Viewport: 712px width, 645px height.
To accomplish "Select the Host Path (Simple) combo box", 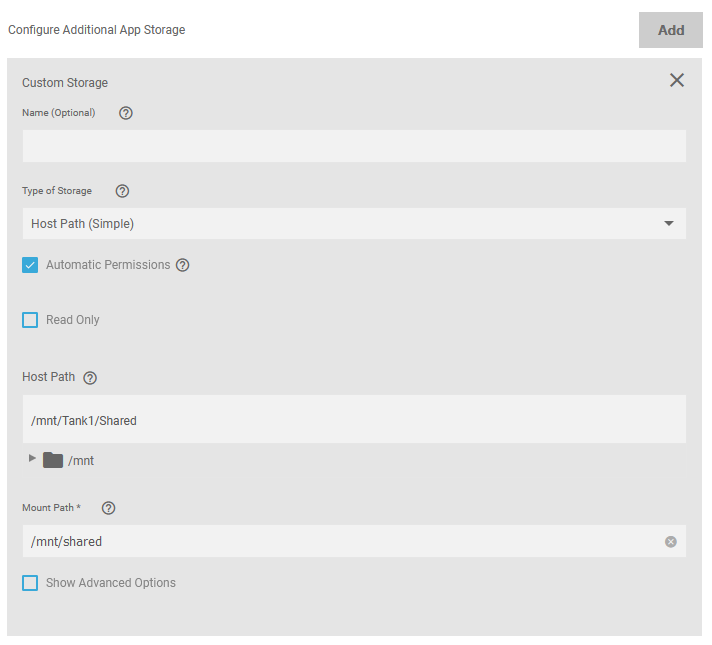I will 340,224.
